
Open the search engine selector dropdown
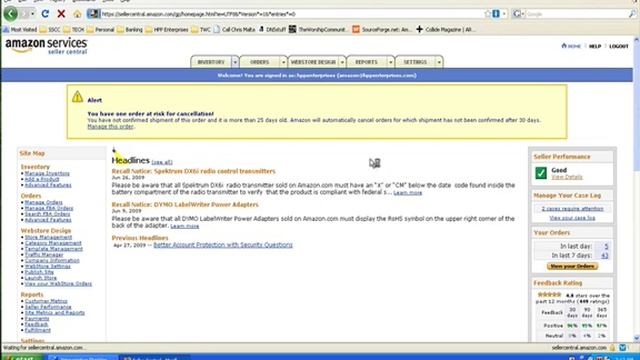click(518, 14)
